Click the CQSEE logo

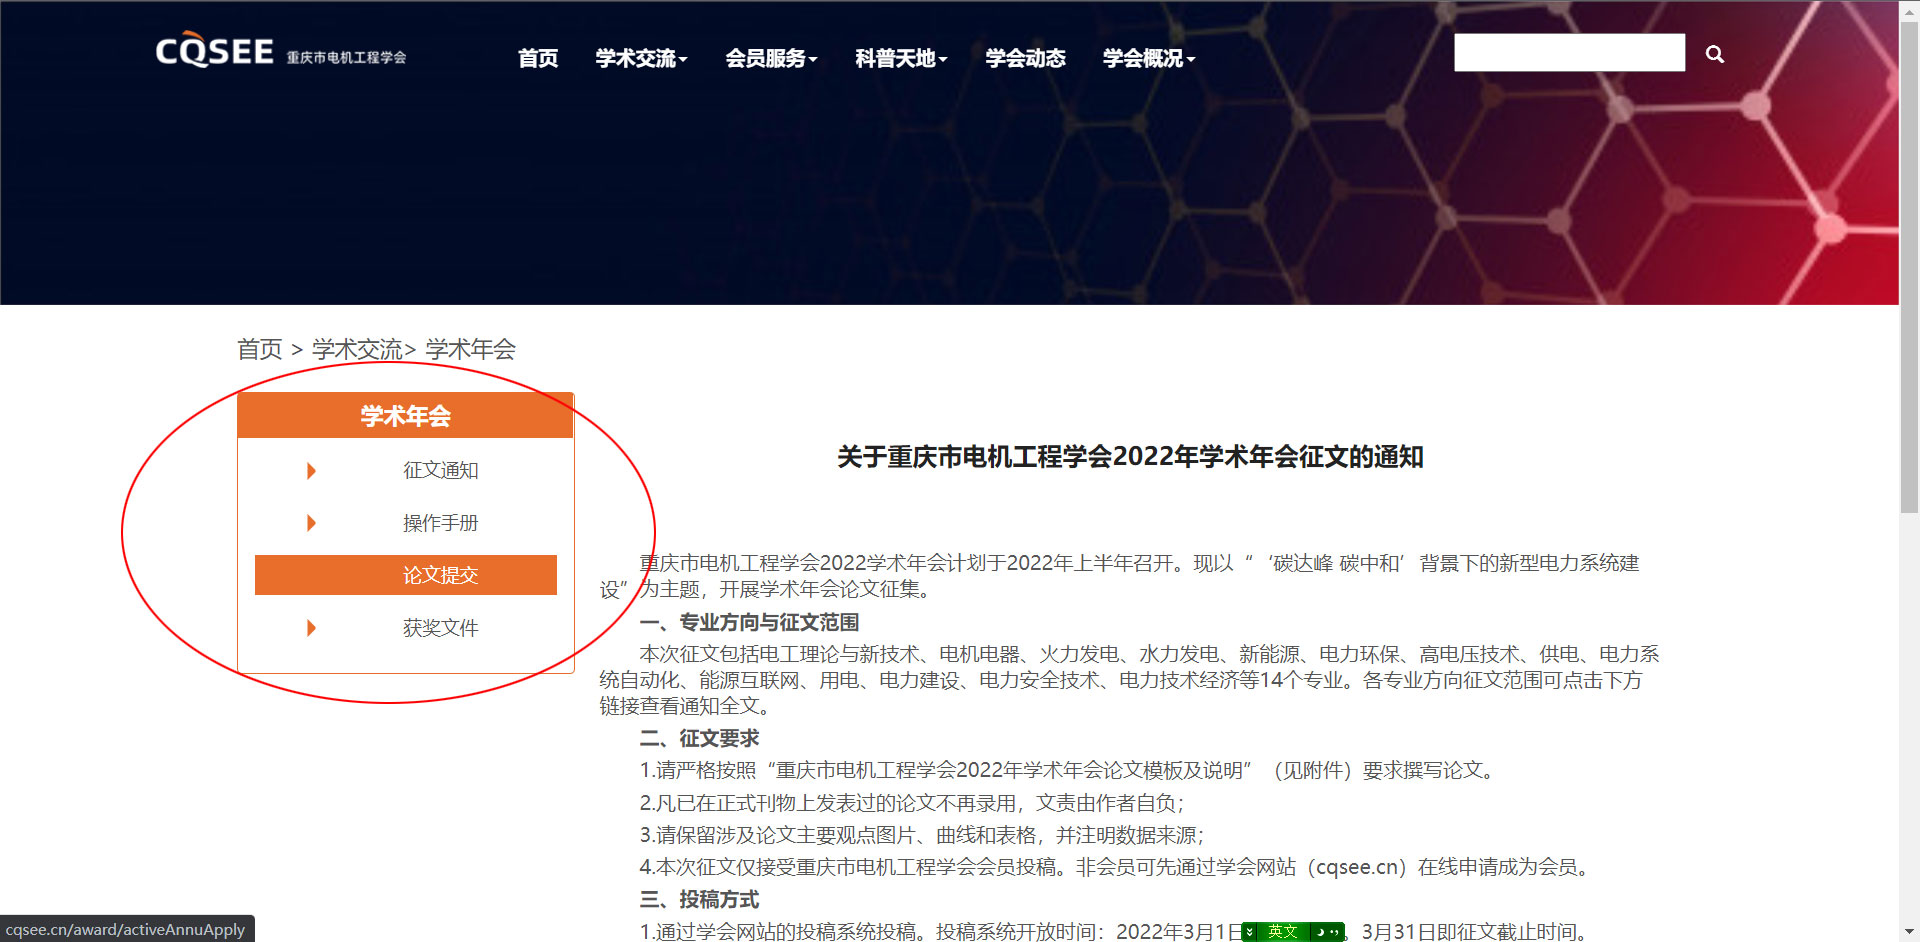click(281, 51)
